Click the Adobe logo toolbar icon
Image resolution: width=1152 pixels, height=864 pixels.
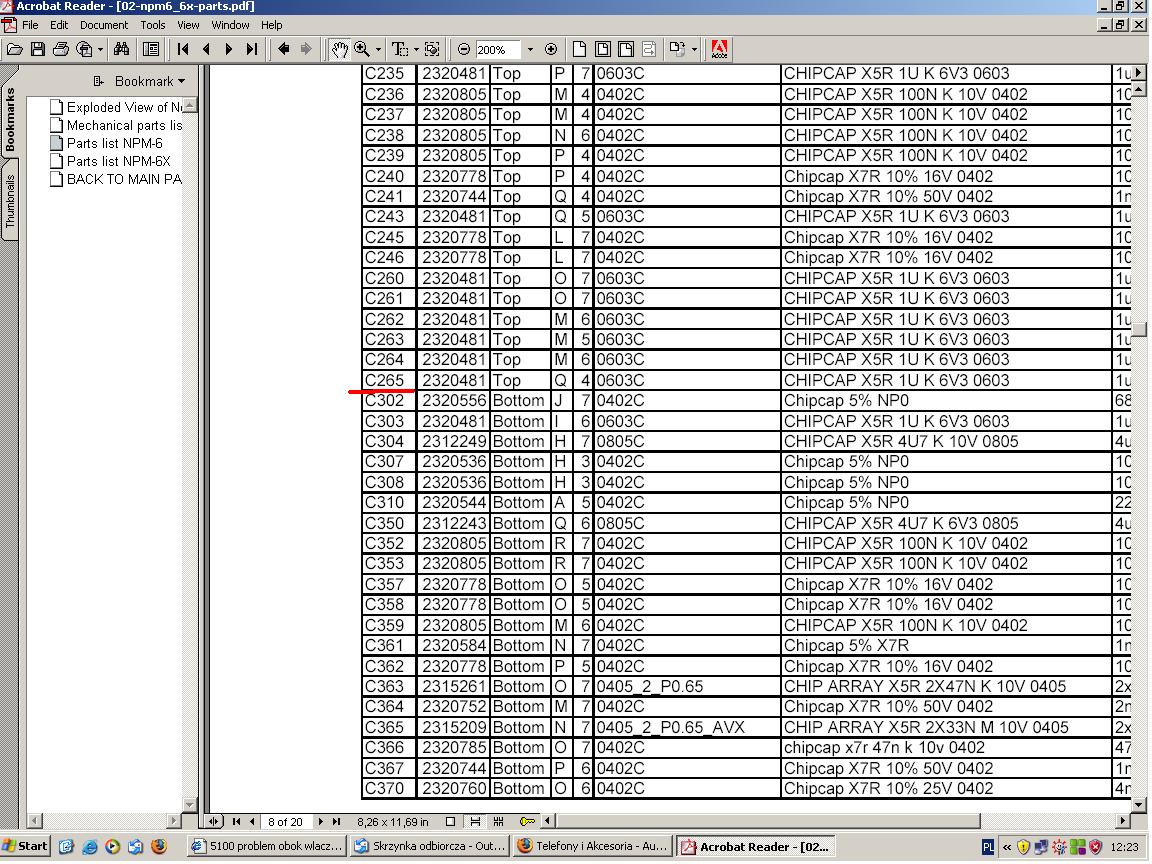719,49
